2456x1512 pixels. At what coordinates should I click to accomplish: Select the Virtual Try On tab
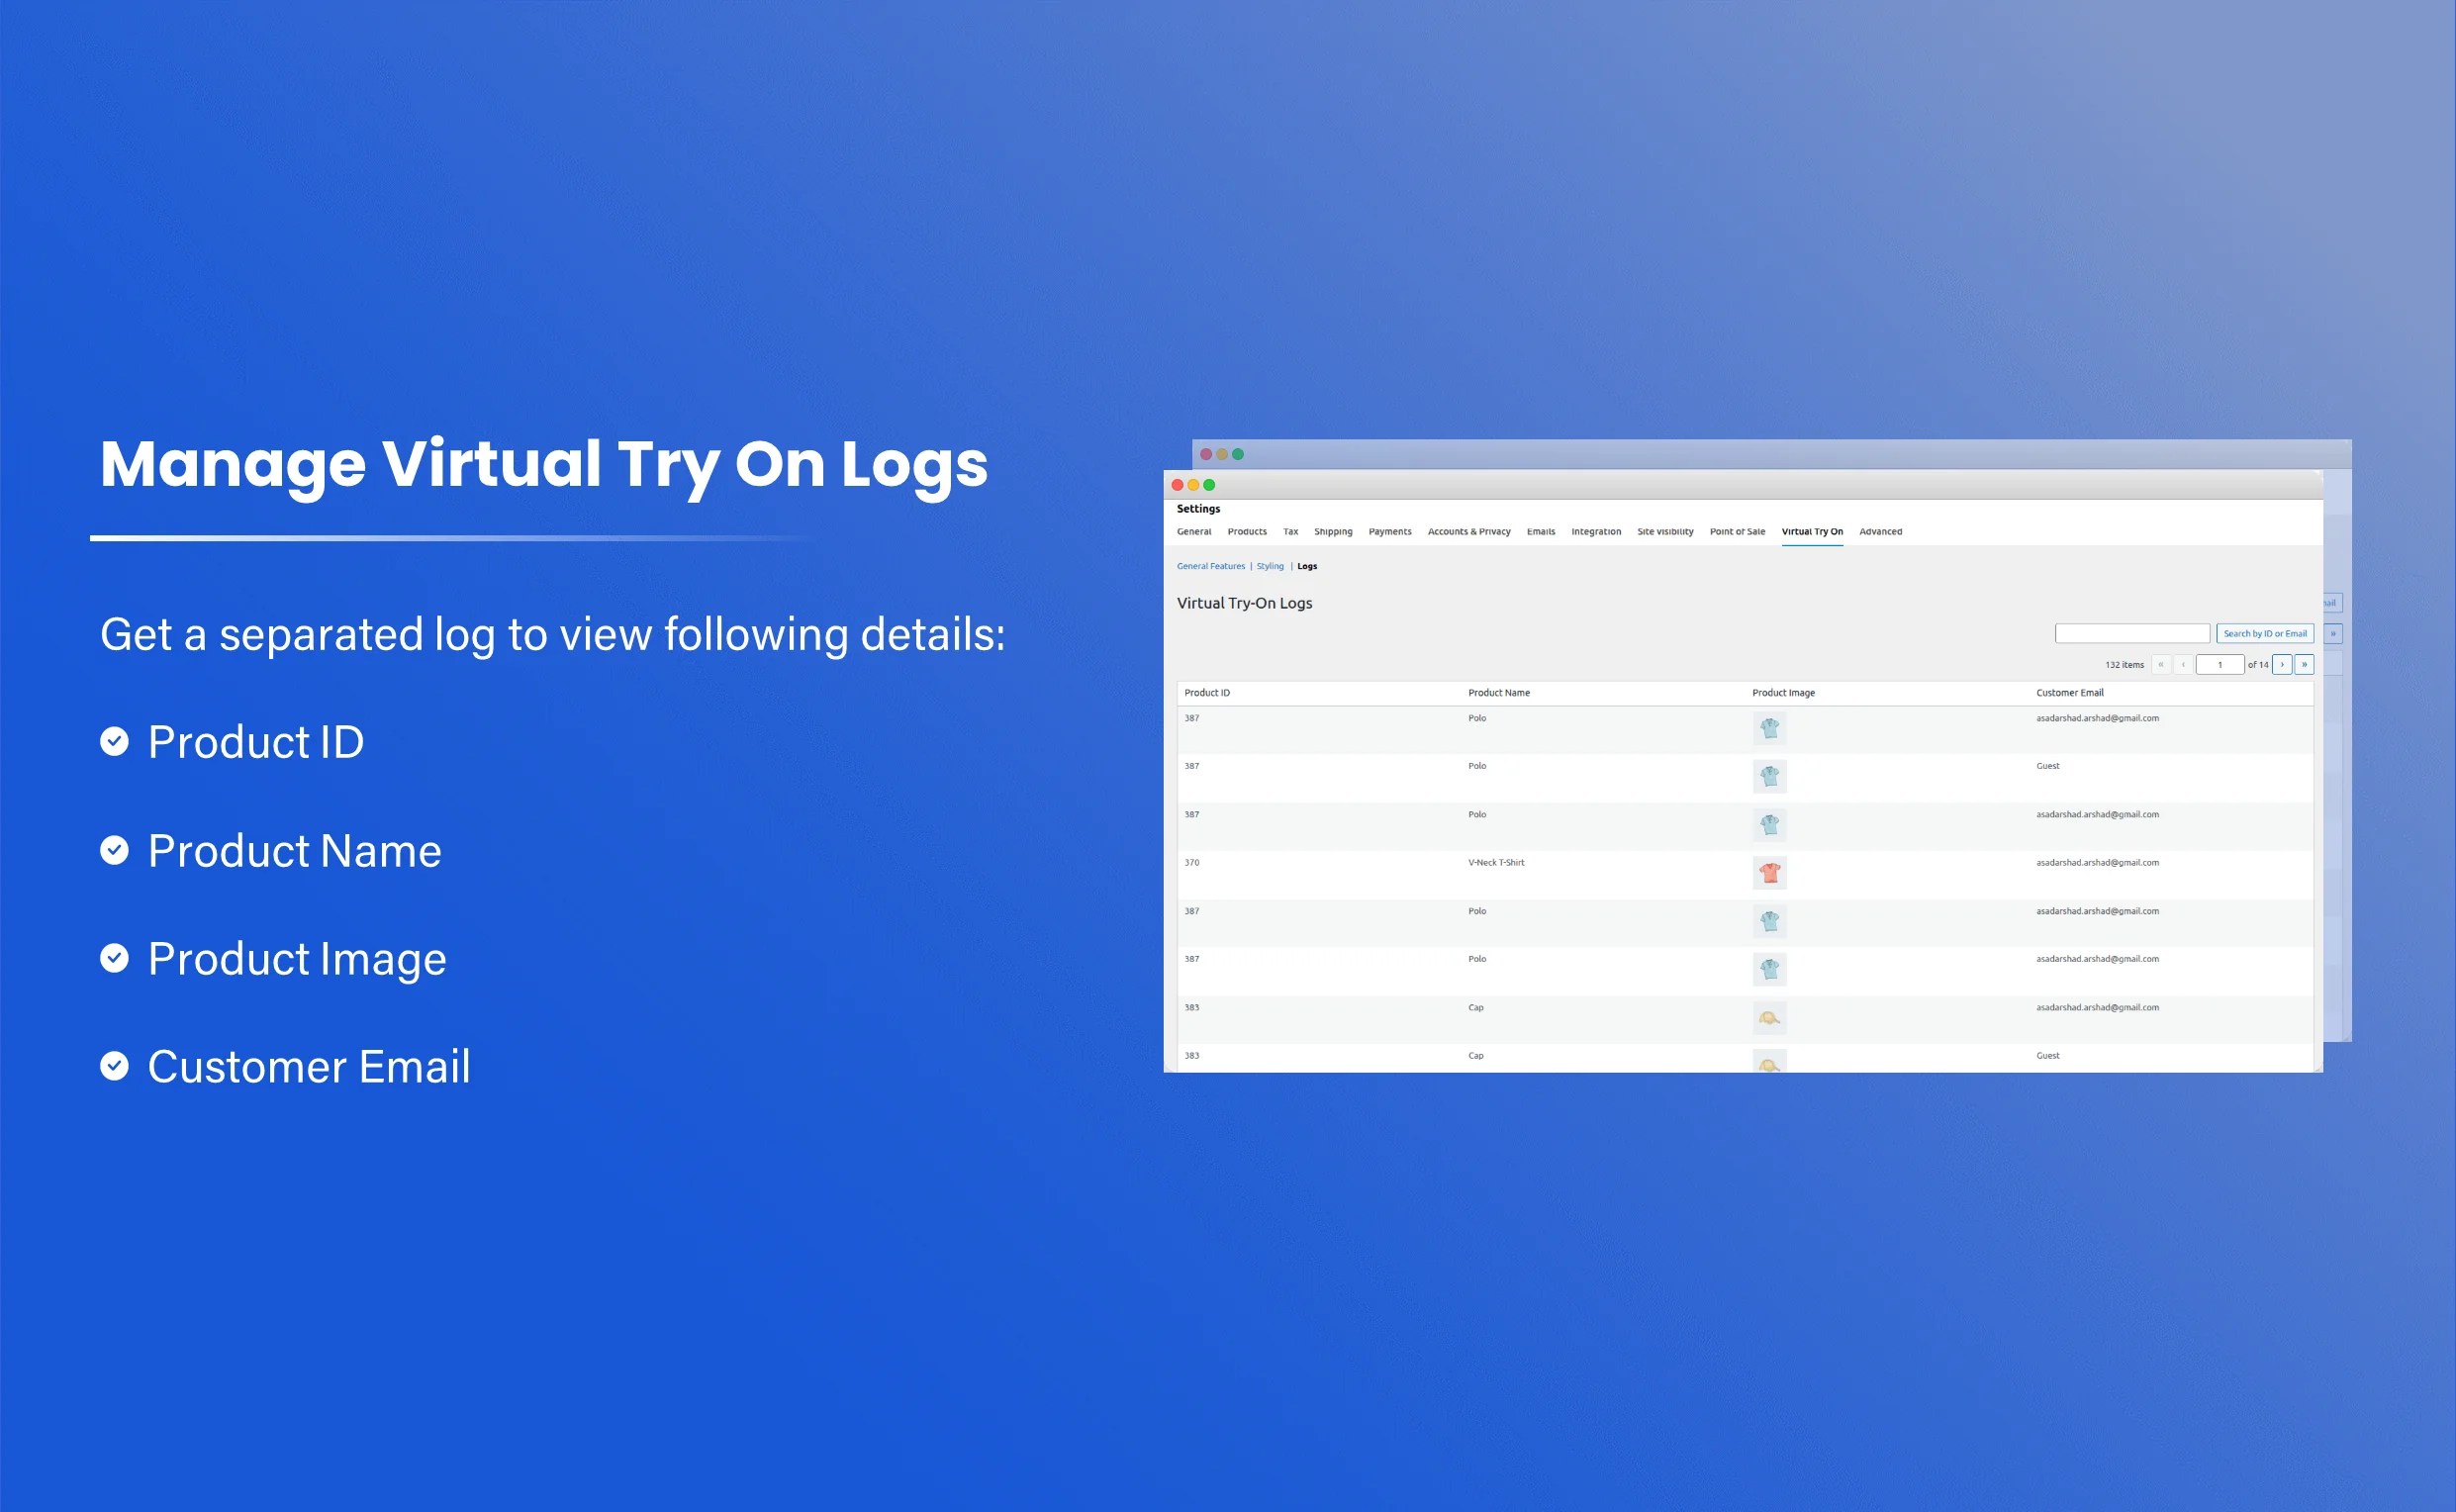click(x=1812, y=531)
